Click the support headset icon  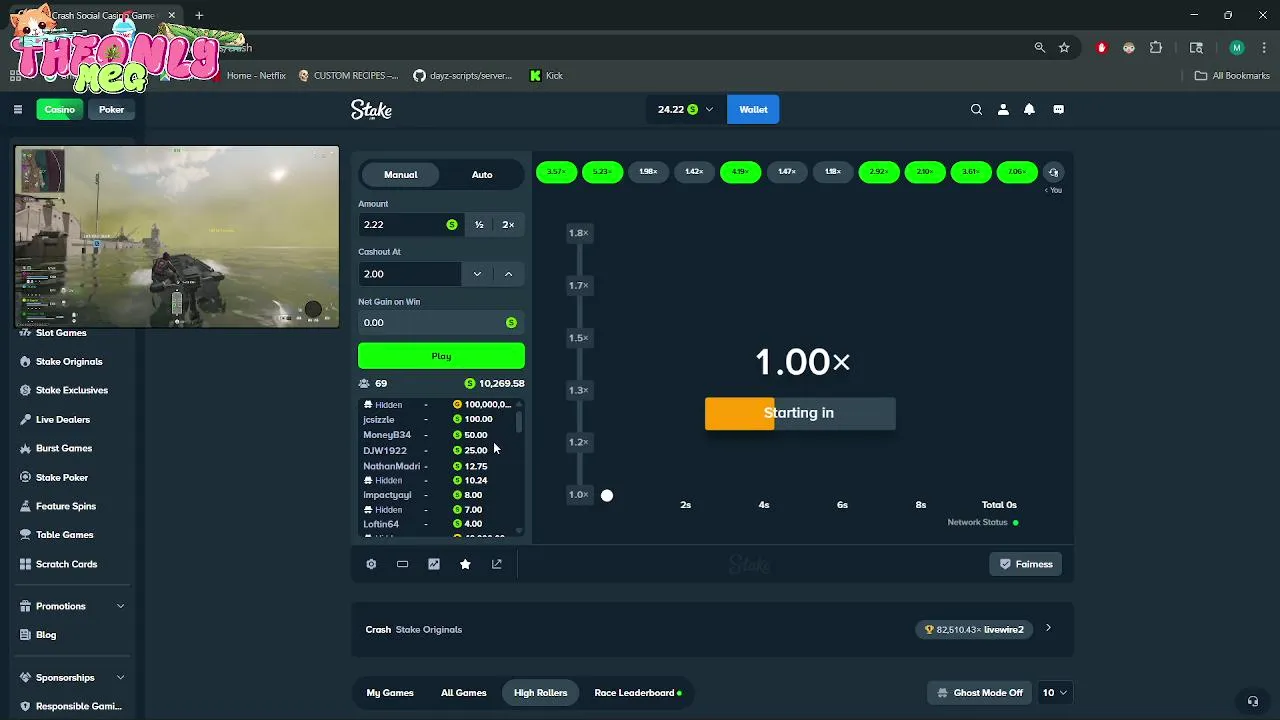(x=1252, y=701)
